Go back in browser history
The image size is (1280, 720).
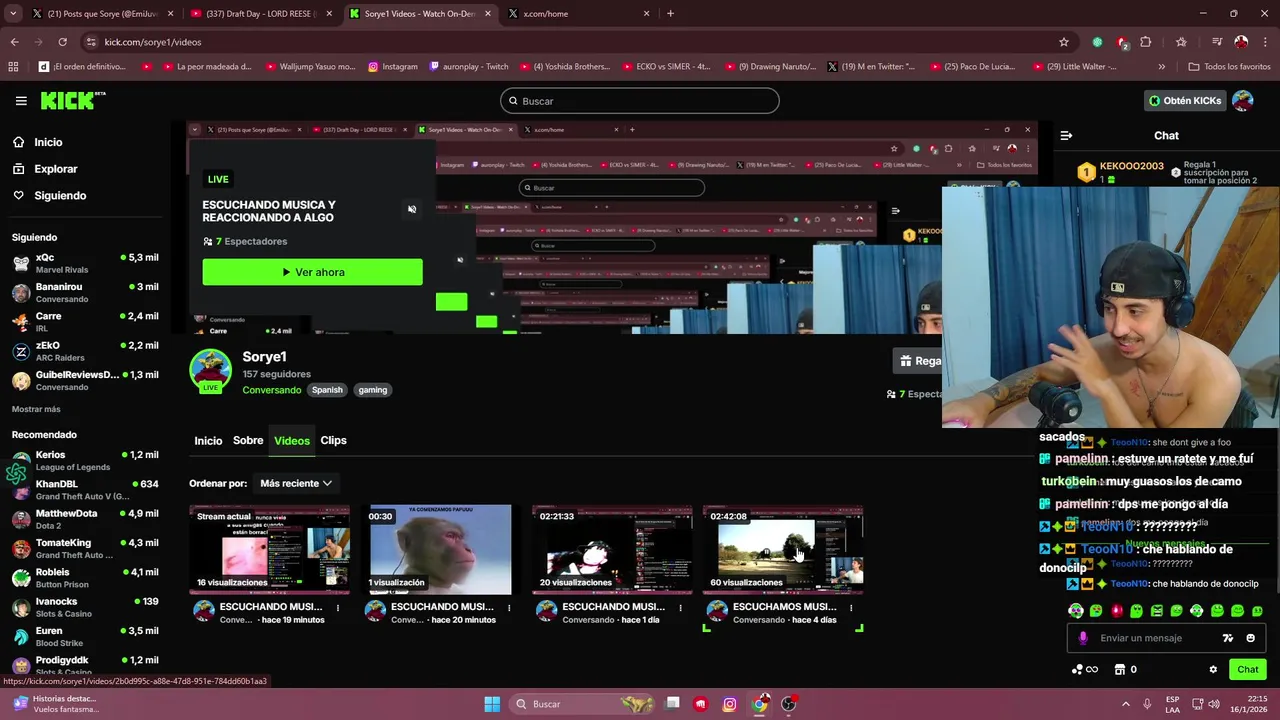point(14,42)
